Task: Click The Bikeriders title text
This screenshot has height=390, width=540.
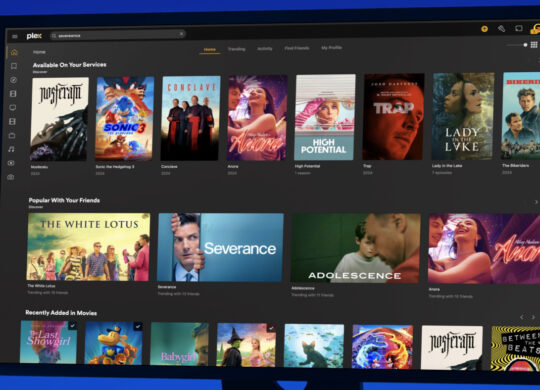Action: click(515, 165)
